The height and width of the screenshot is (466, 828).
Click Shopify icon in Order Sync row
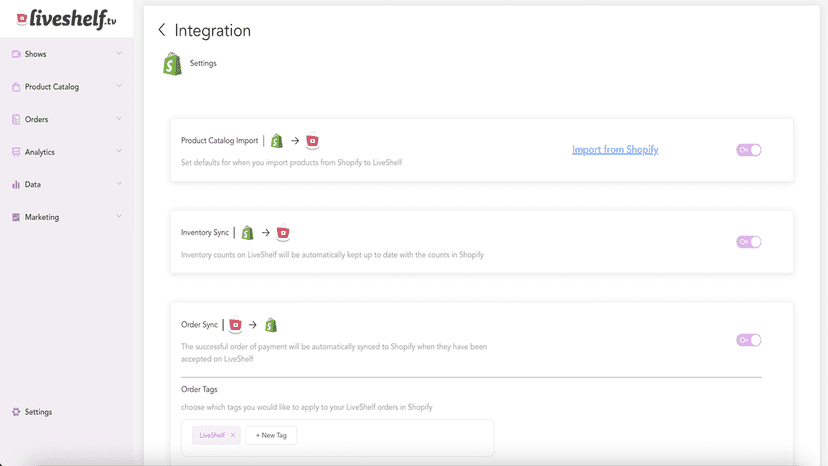click(x=271, y=325)
